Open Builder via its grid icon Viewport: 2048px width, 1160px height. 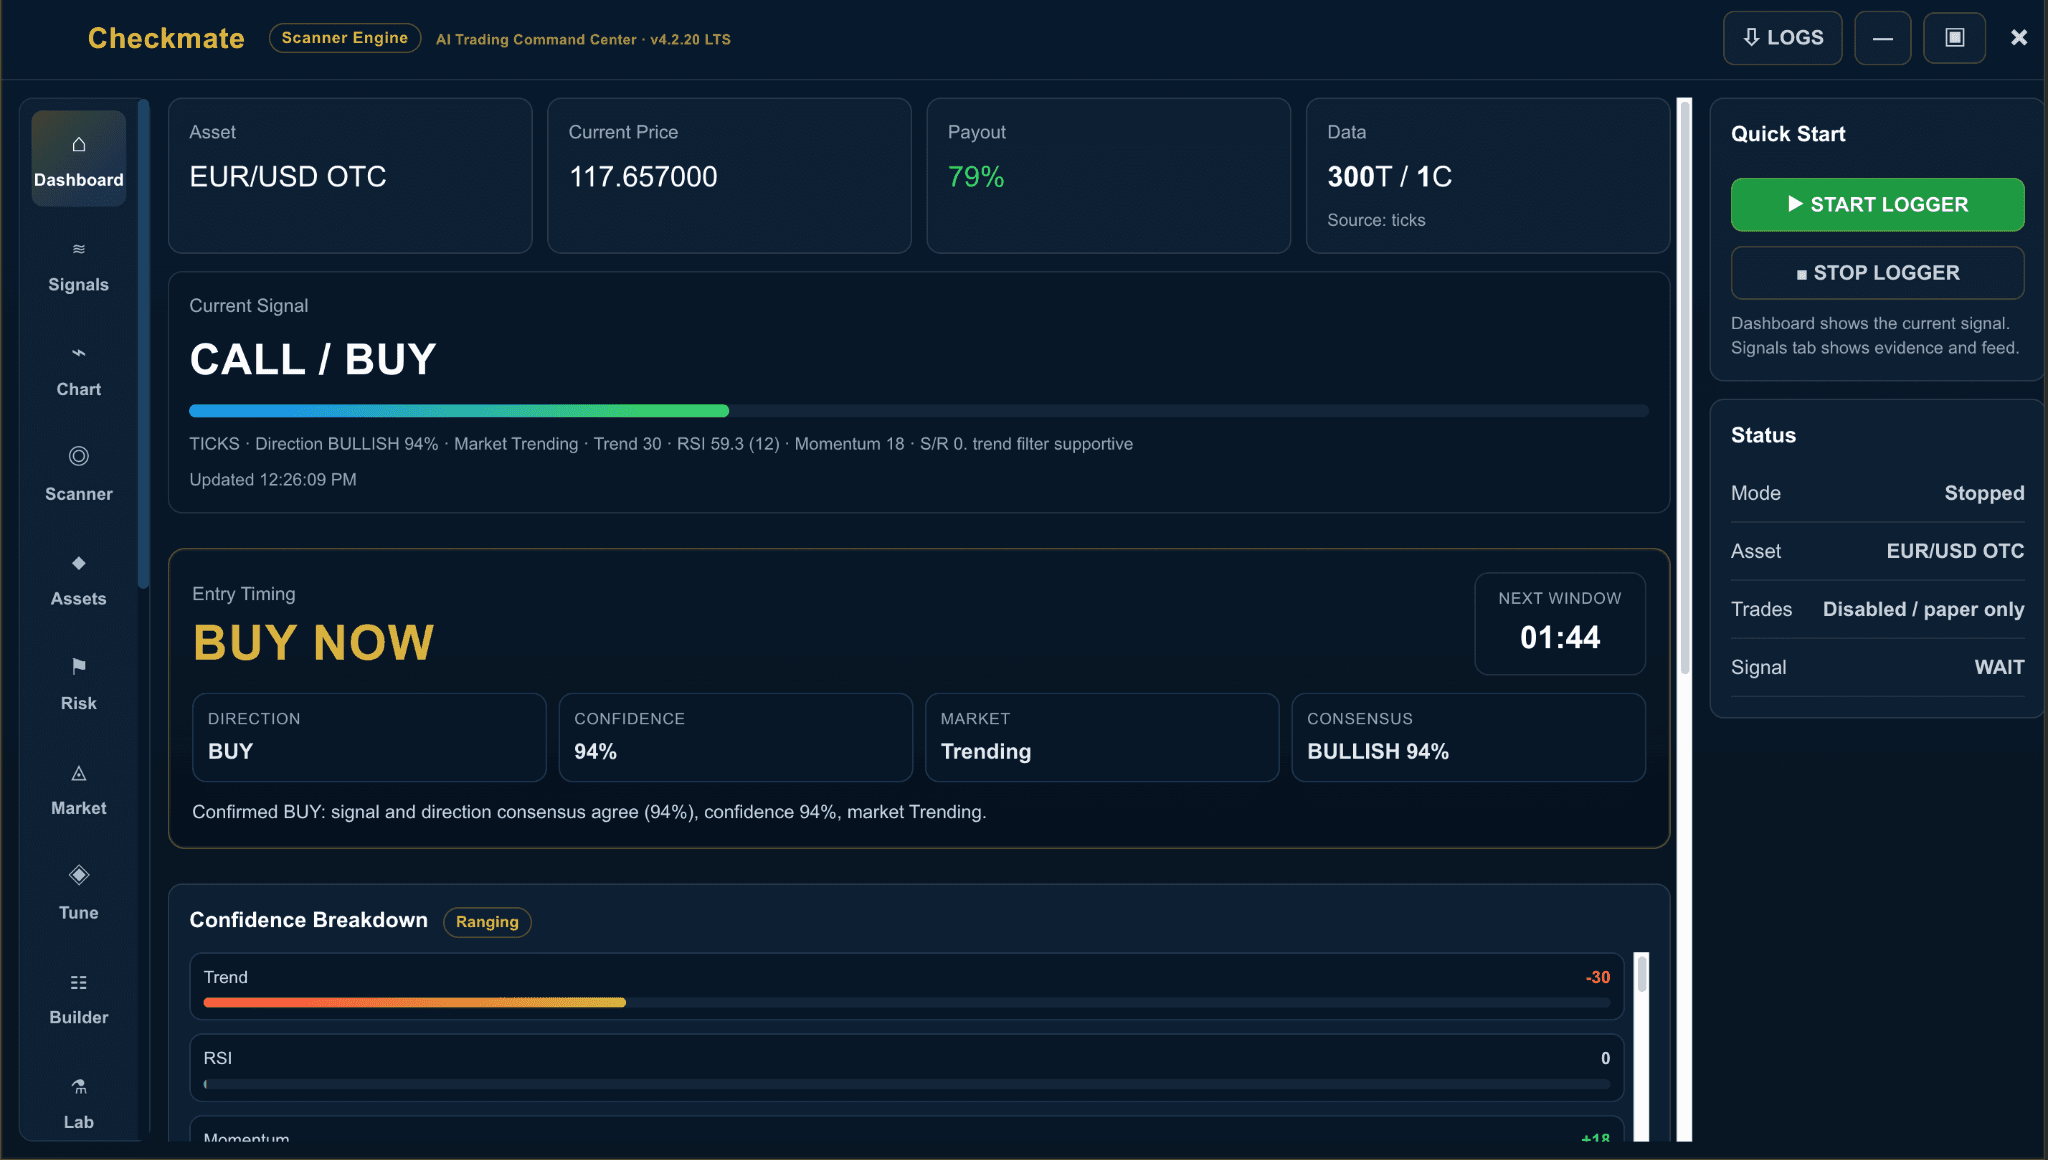click(x=79, y=982)
